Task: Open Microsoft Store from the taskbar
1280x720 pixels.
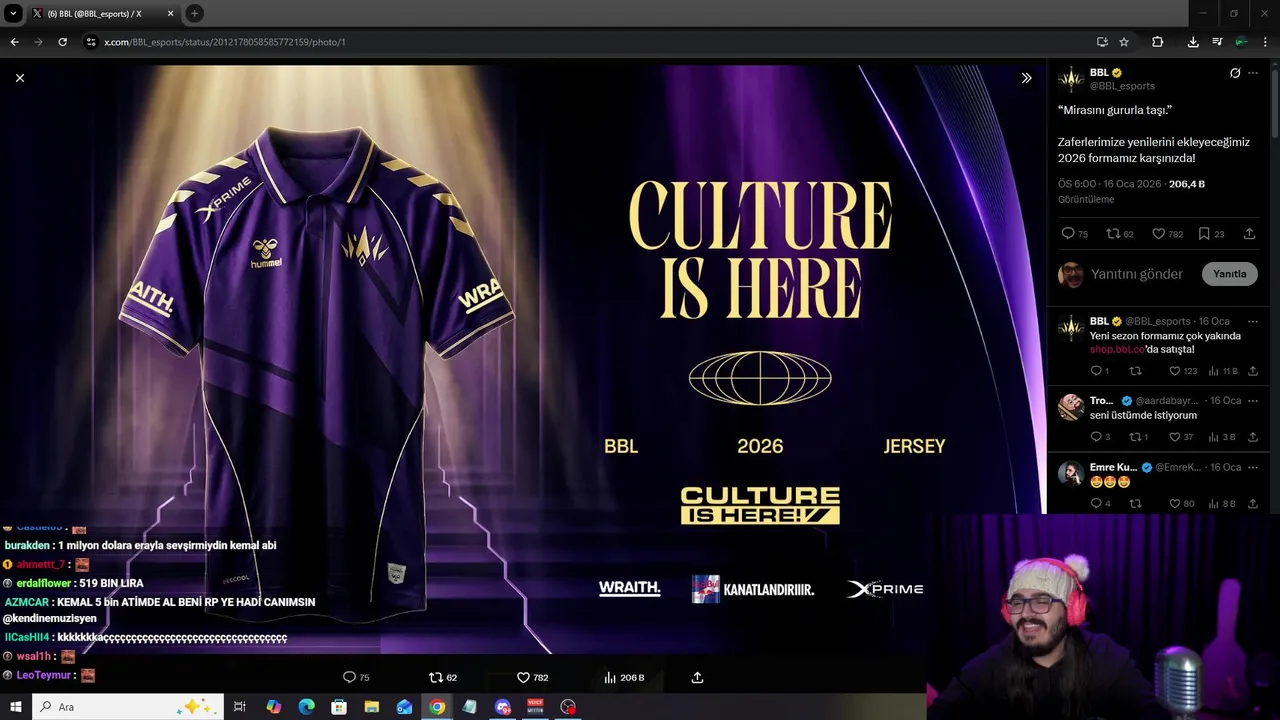Action: click(339, 707)
